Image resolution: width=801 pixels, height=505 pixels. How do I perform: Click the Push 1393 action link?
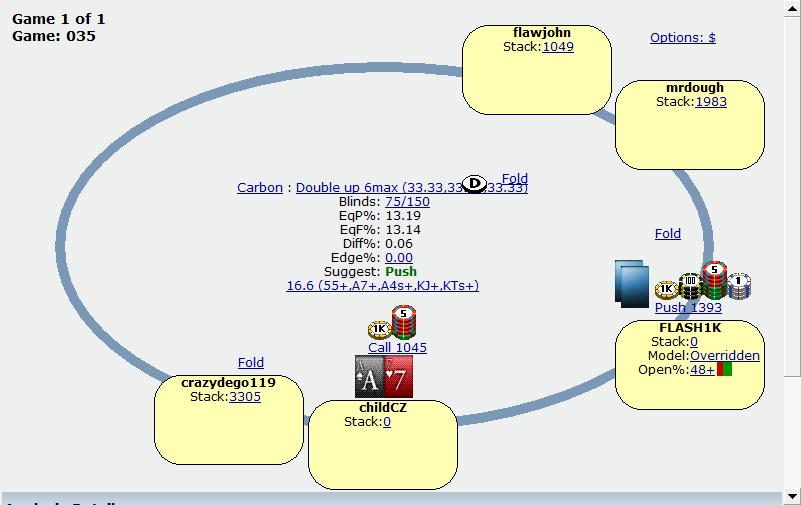[x=688, y=307]
